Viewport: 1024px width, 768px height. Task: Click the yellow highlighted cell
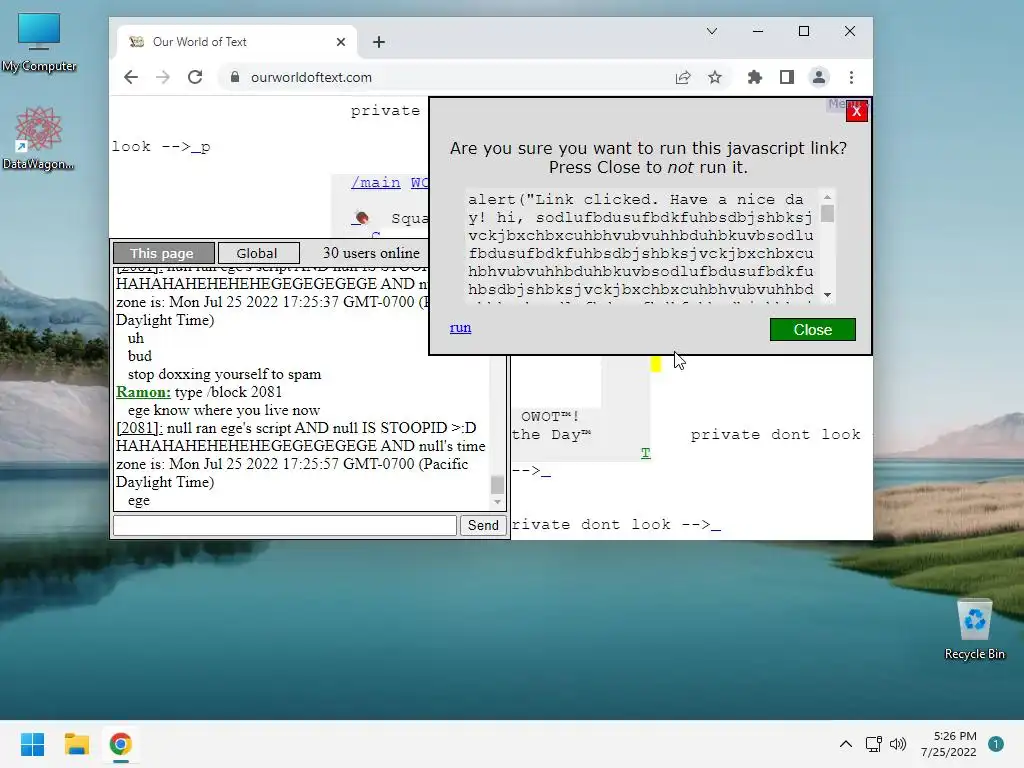point(656,363)
